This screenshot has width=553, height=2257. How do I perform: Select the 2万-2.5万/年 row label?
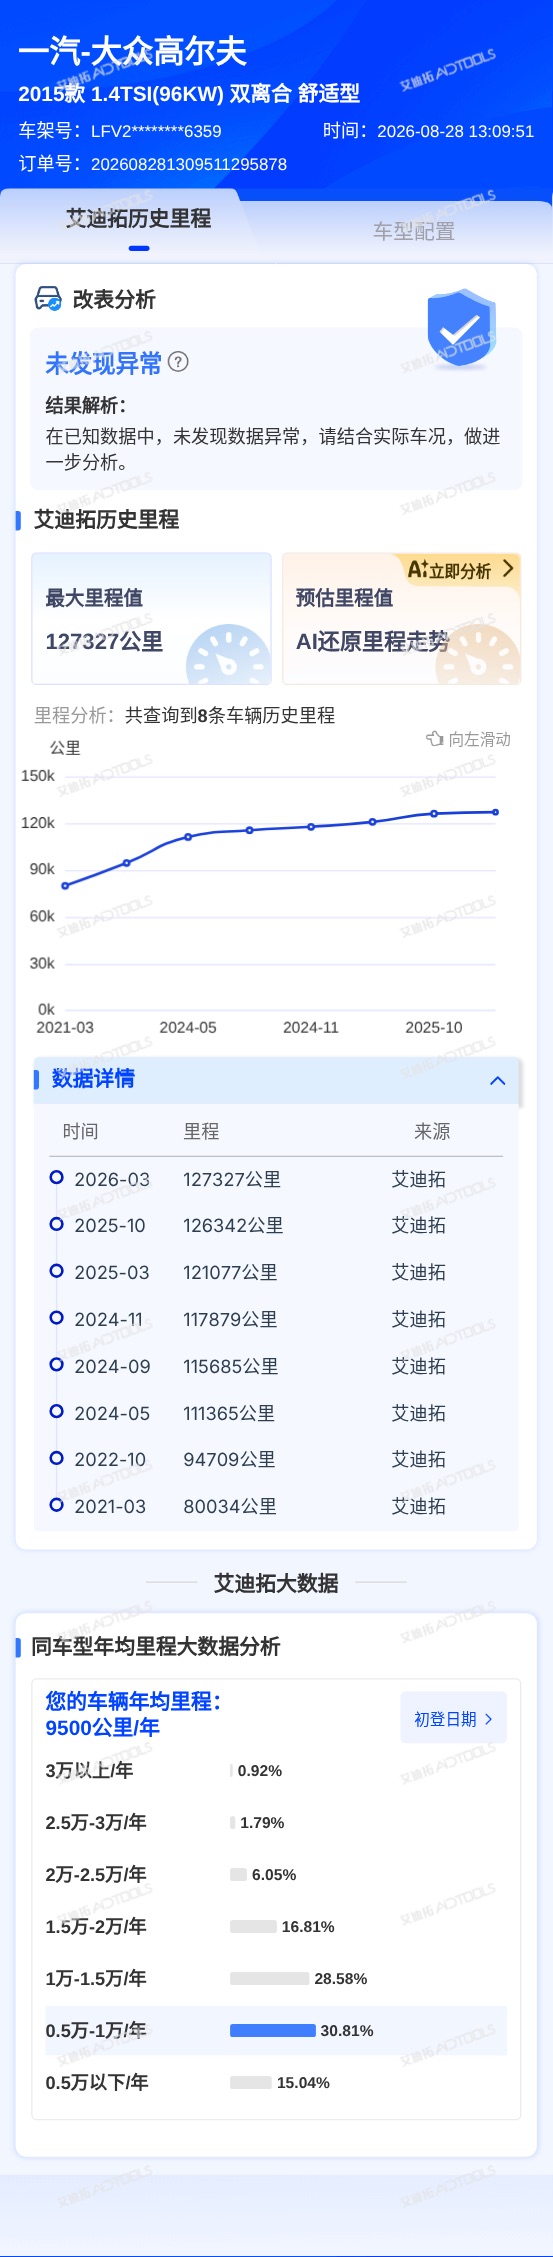96,1874
